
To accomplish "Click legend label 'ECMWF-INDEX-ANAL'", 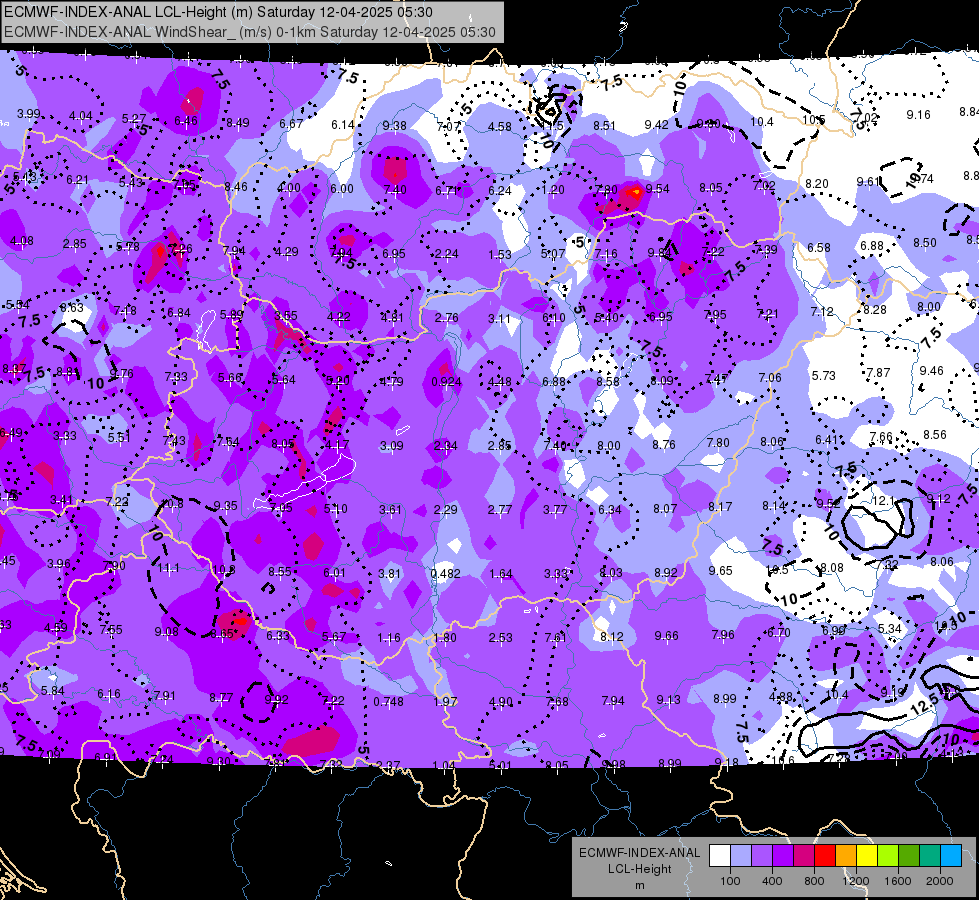I will (x=639, y=853).
